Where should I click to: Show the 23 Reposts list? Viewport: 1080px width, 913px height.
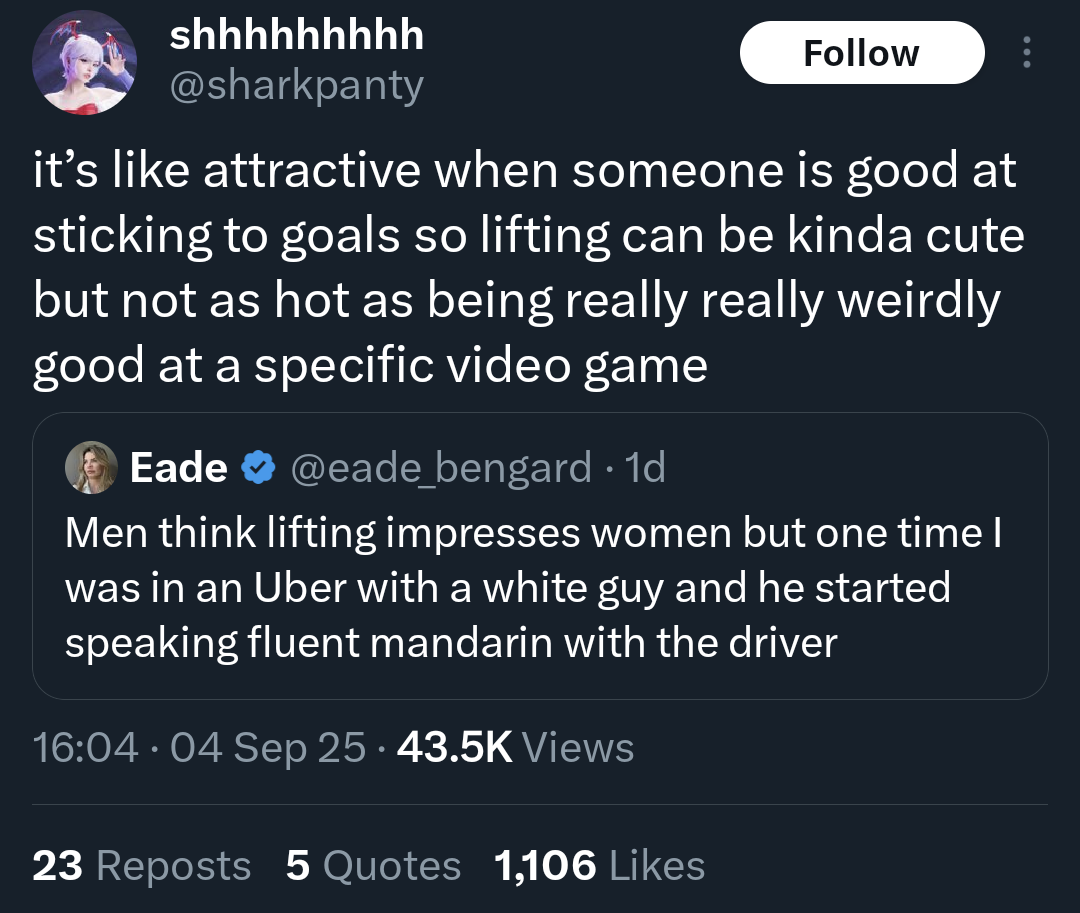coord(141,865)
